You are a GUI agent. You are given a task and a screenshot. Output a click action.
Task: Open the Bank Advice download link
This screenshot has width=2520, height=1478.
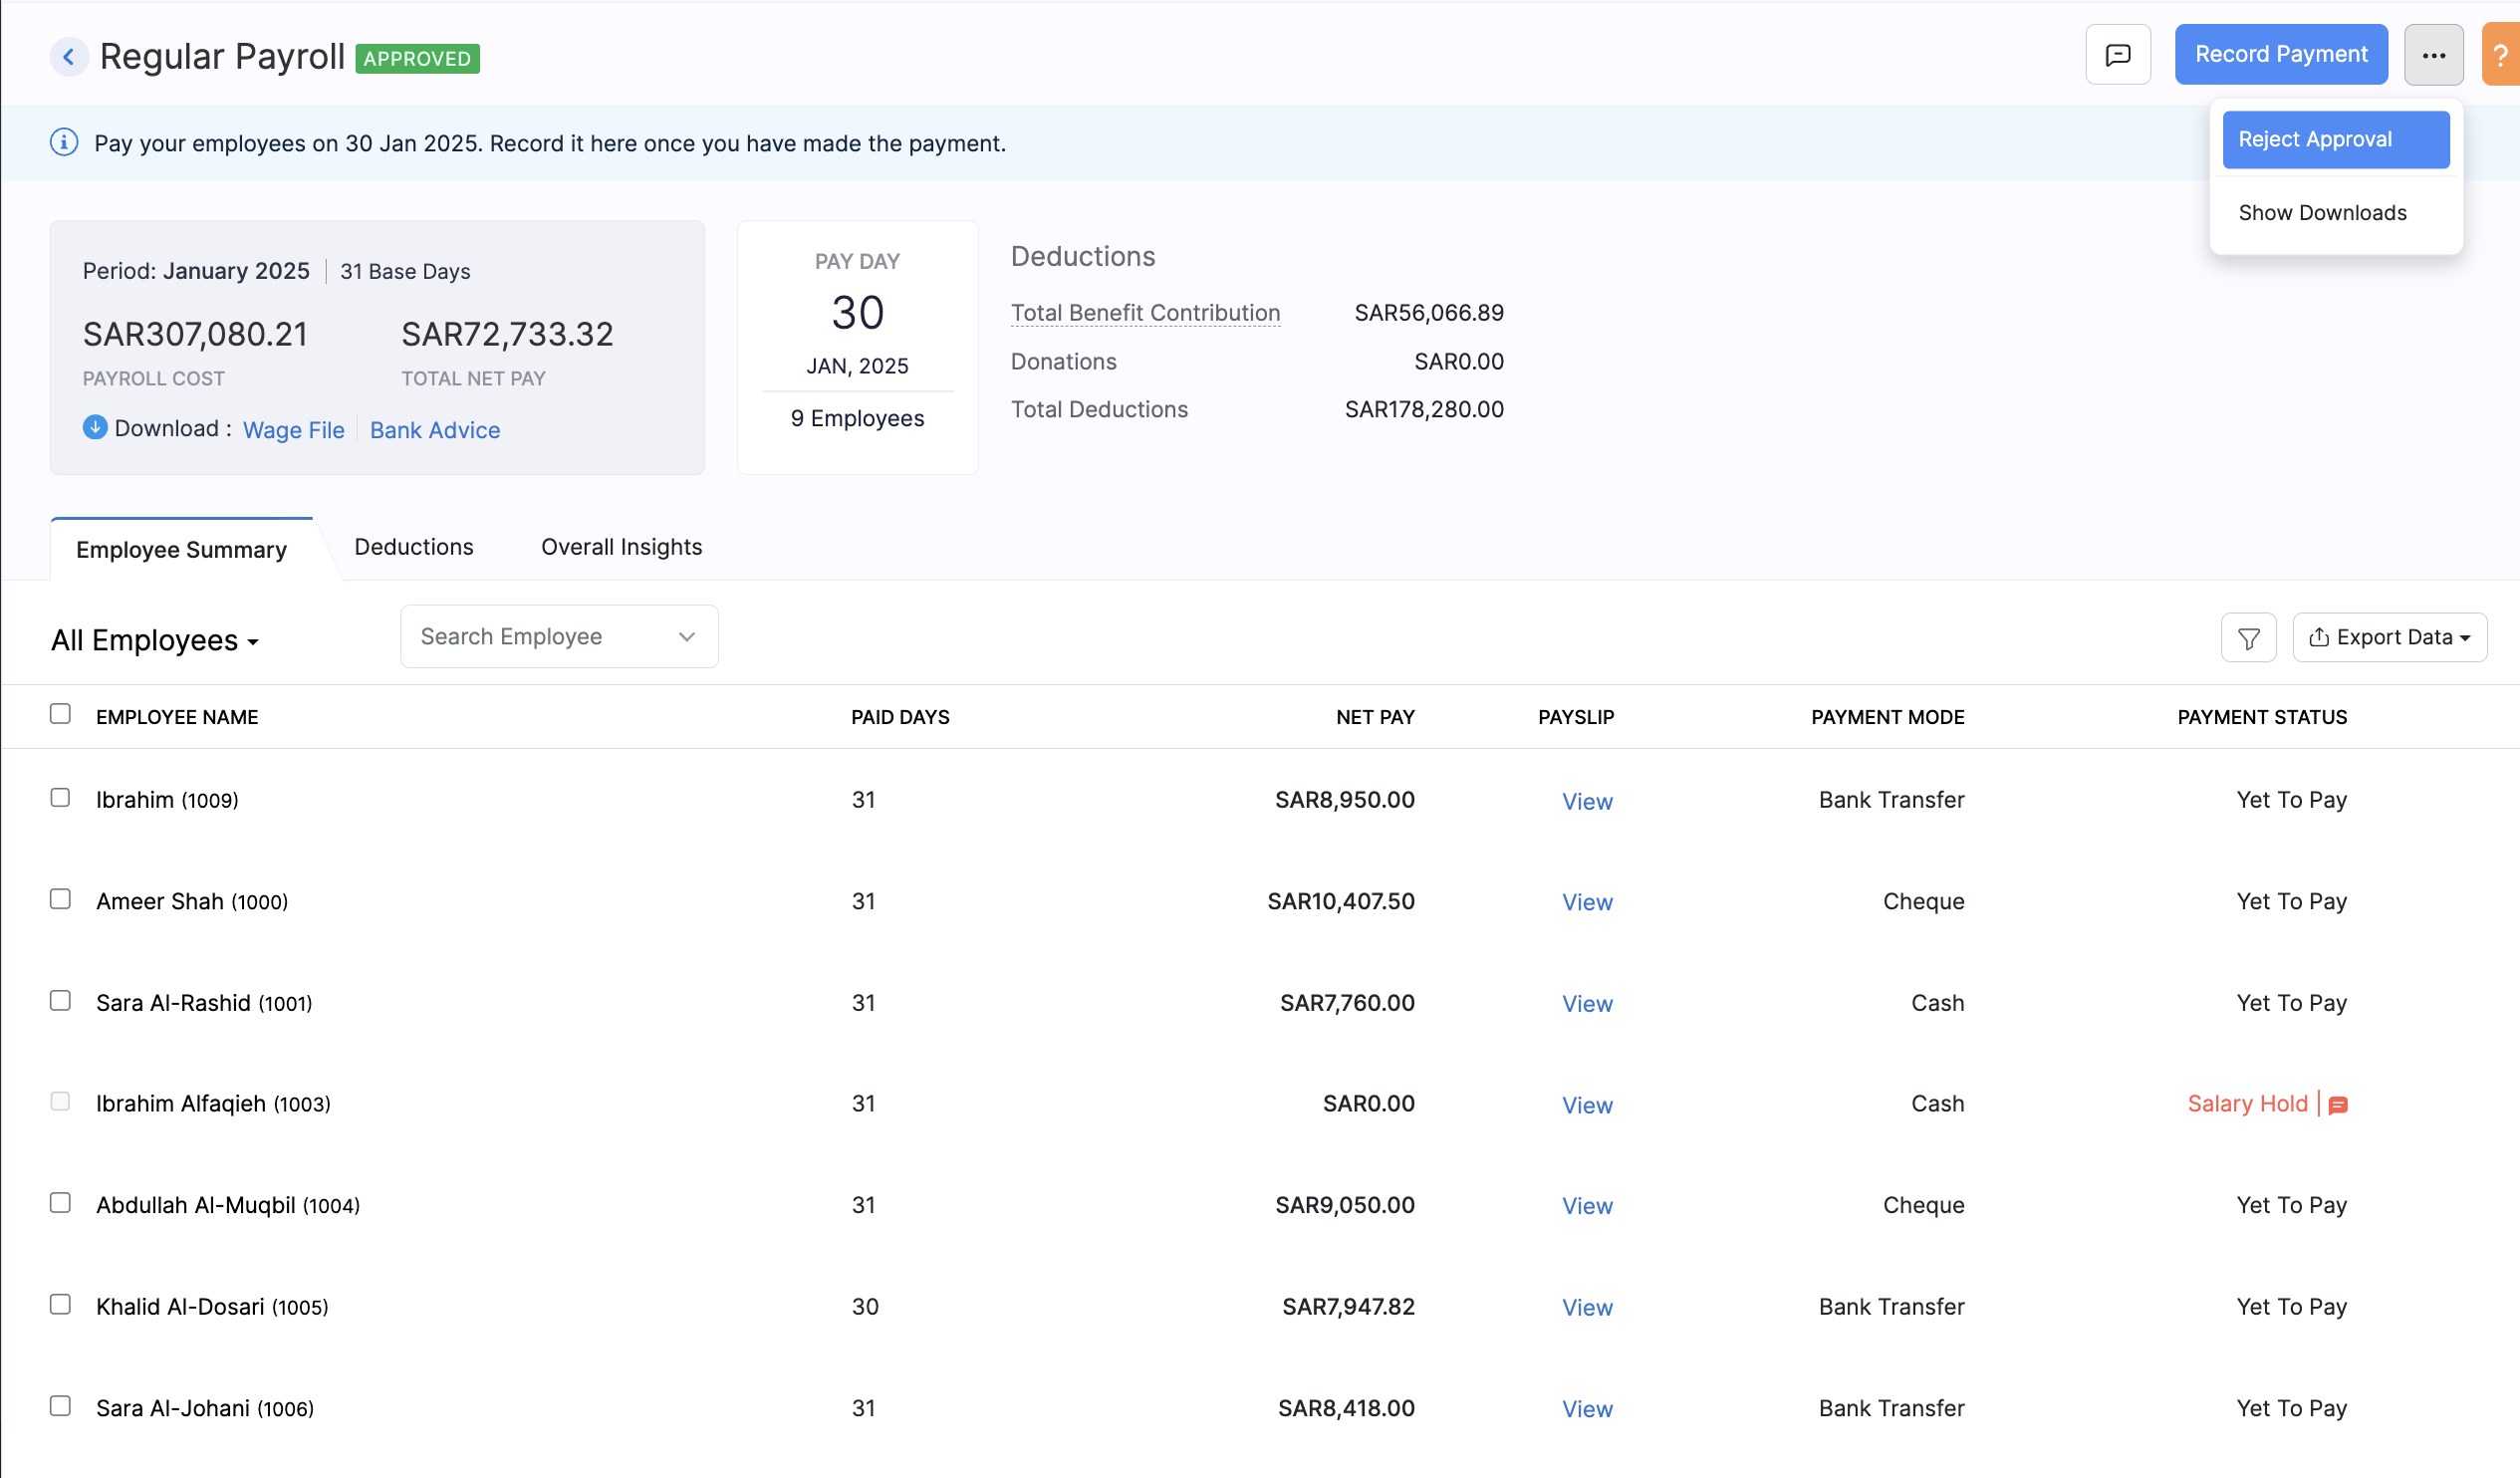pos(435,429)
